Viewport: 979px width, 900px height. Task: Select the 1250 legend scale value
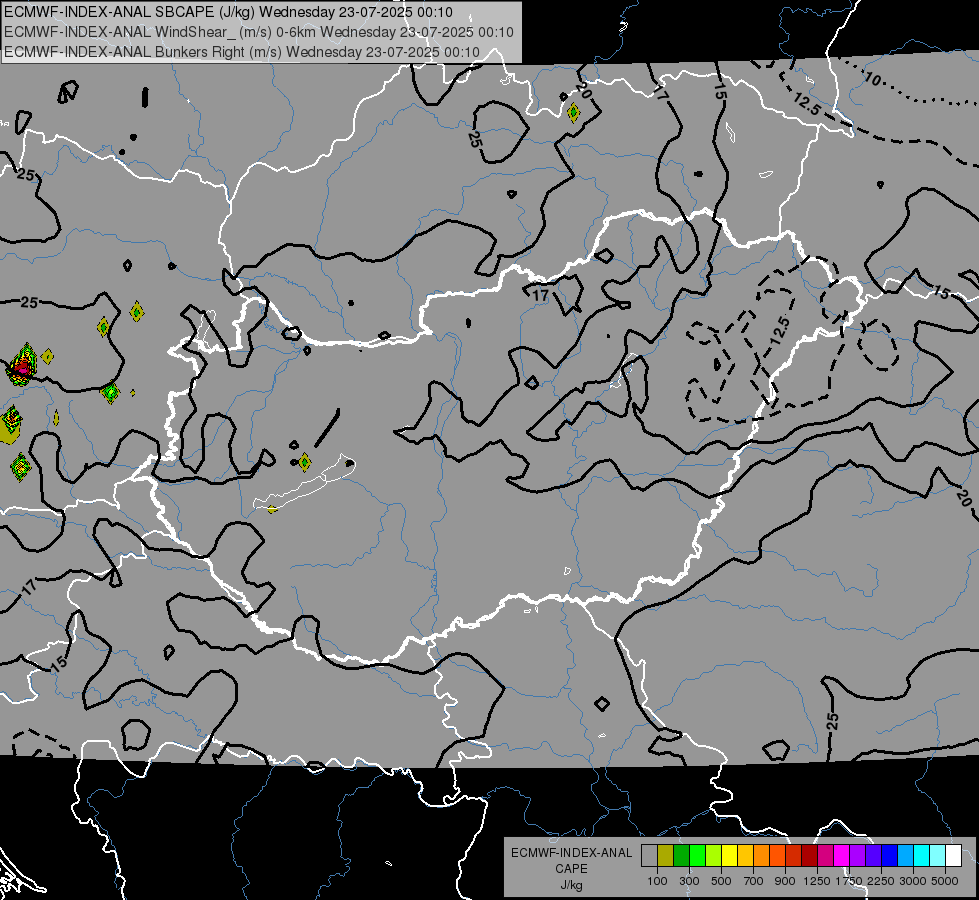(817, 881)
